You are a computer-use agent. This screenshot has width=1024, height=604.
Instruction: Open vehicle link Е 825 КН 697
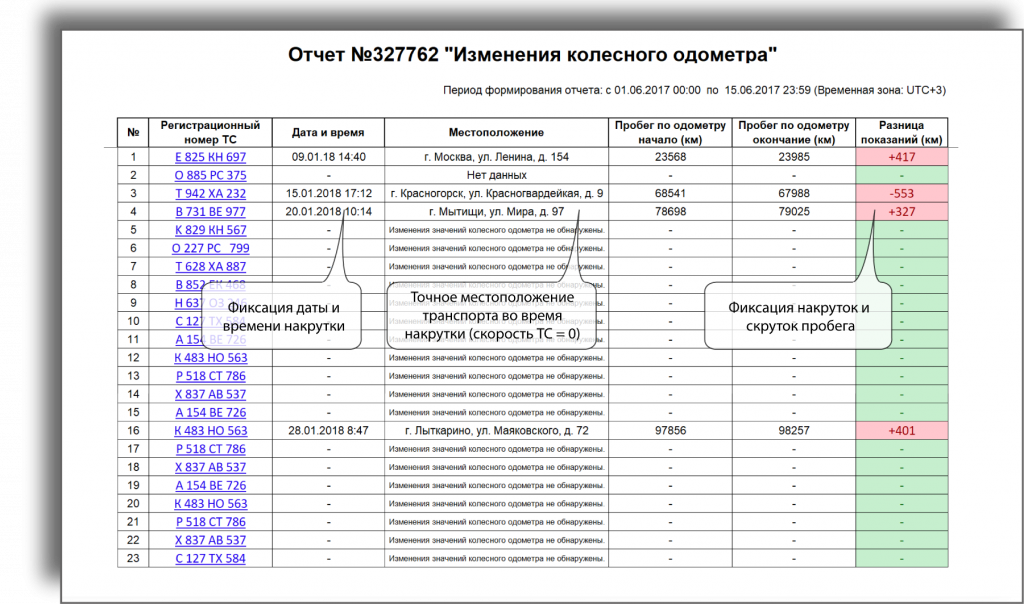tap(210, 157)
